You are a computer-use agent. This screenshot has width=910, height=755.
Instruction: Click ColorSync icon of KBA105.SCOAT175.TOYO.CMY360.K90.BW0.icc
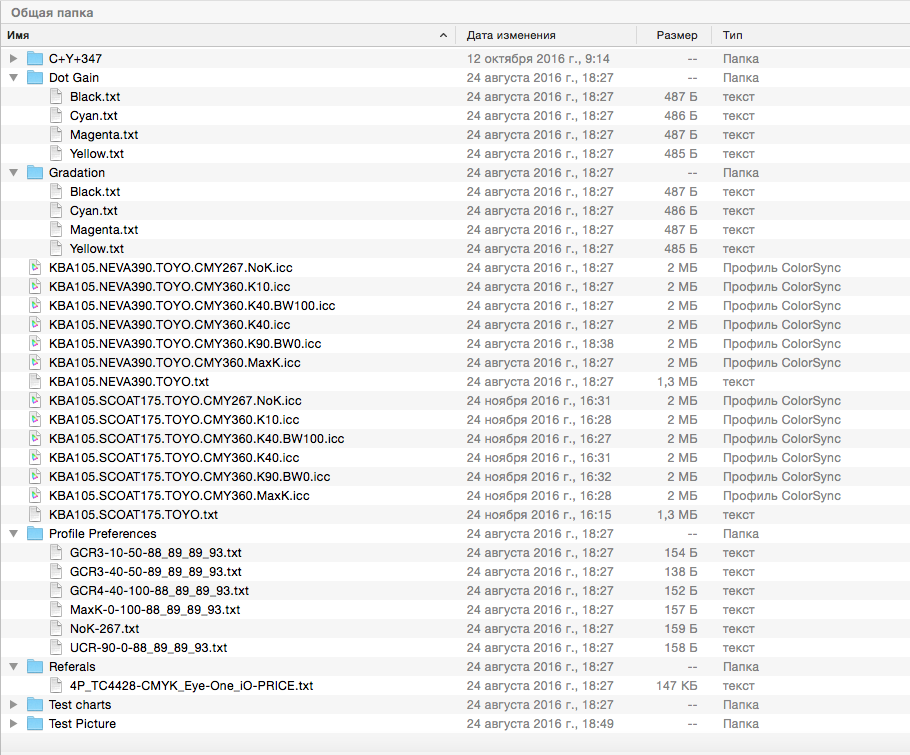(x=35, y=477)
